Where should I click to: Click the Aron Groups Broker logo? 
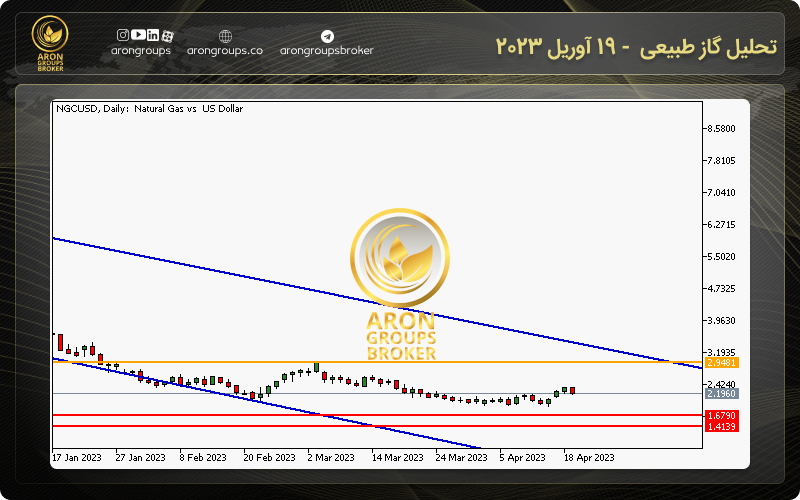pos(49,43)
